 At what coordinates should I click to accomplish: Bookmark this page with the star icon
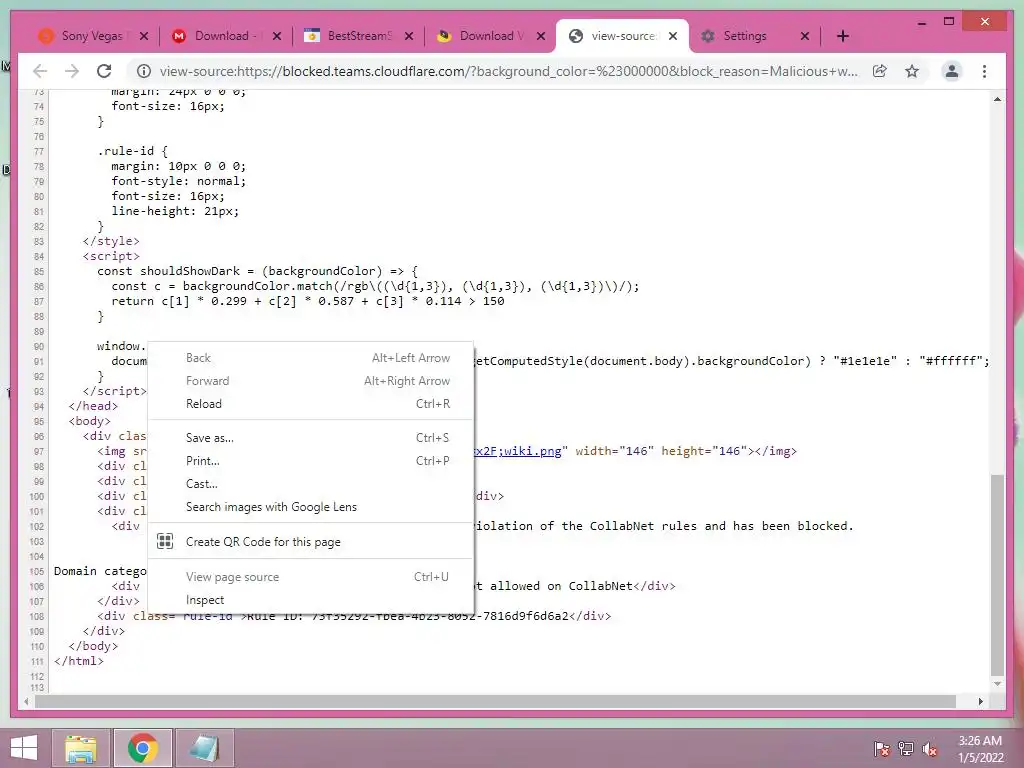point(912,71)
